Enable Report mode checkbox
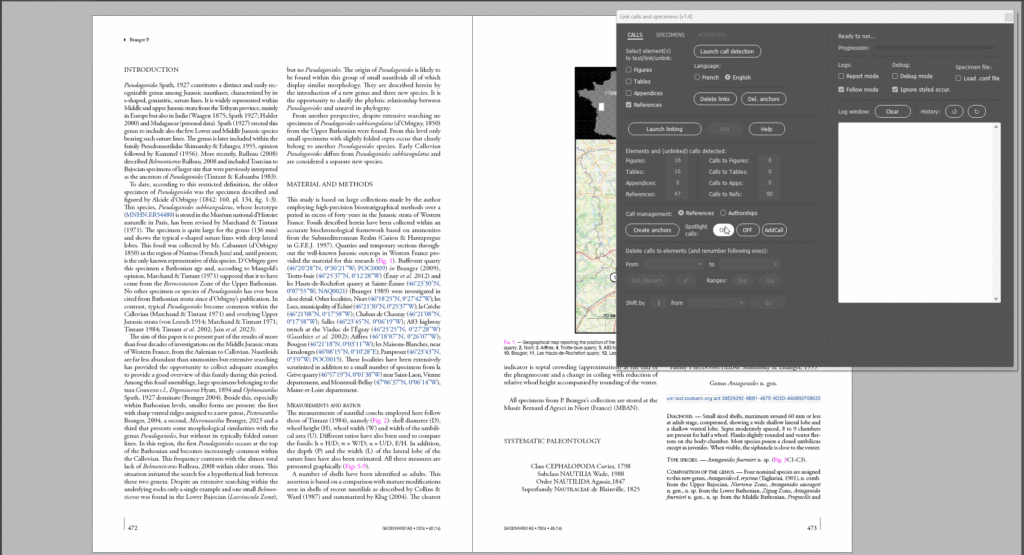The image size is (1024, 555). click(x=841, y=76)
